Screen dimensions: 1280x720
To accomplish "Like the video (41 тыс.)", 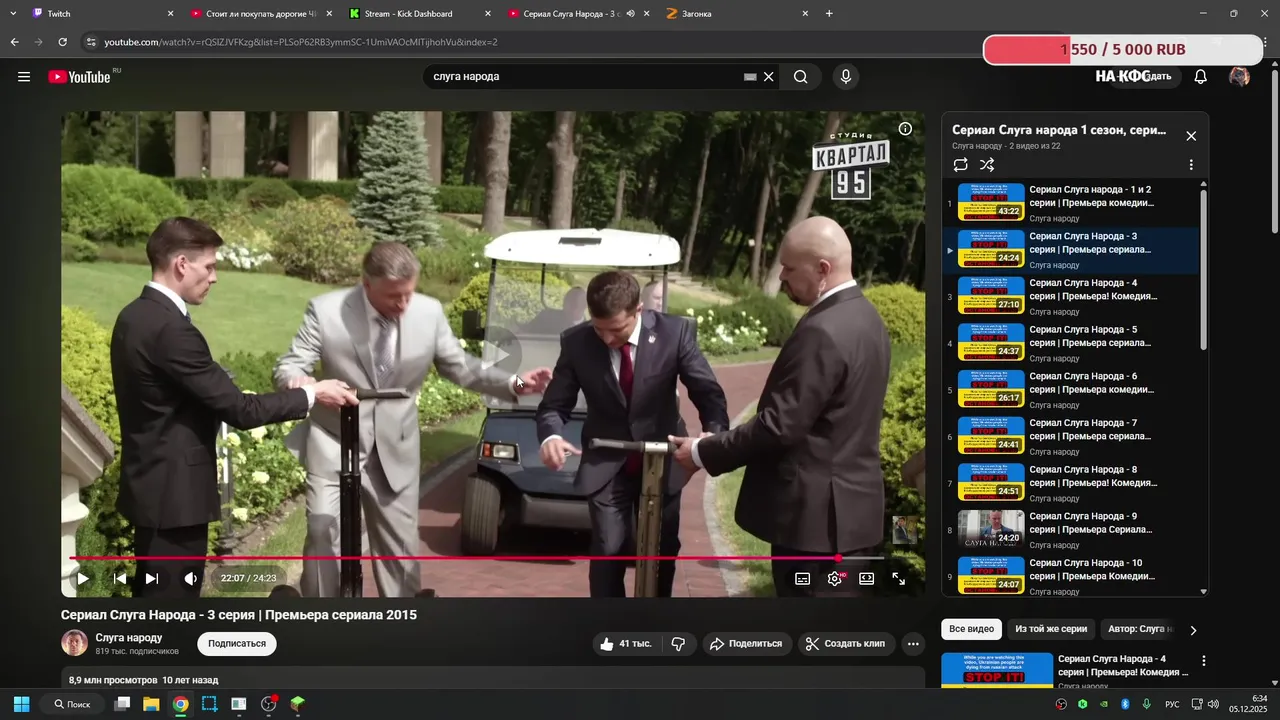I will click(x=626, y=644).
